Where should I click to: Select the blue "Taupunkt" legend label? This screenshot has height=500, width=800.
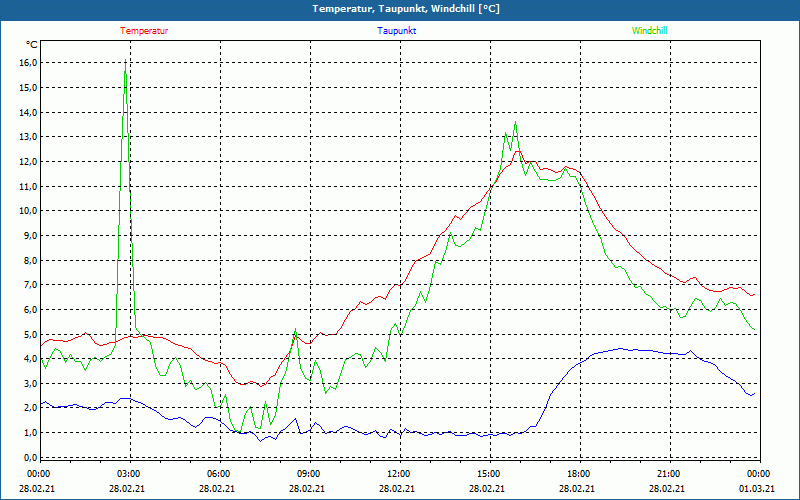tap(396, 31)
